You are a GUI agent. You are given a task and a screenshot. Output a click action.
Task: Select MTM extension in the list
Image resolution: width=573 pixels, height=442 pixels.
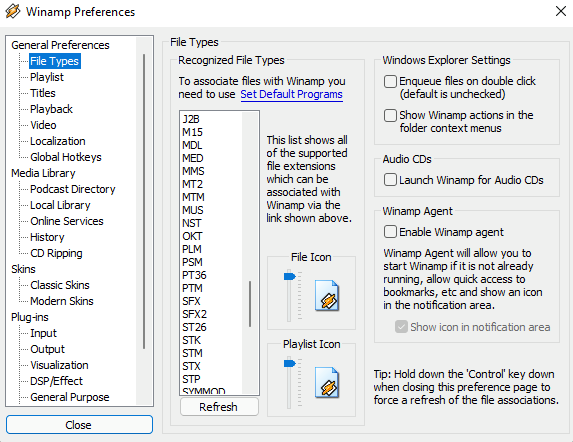point(193,197)
